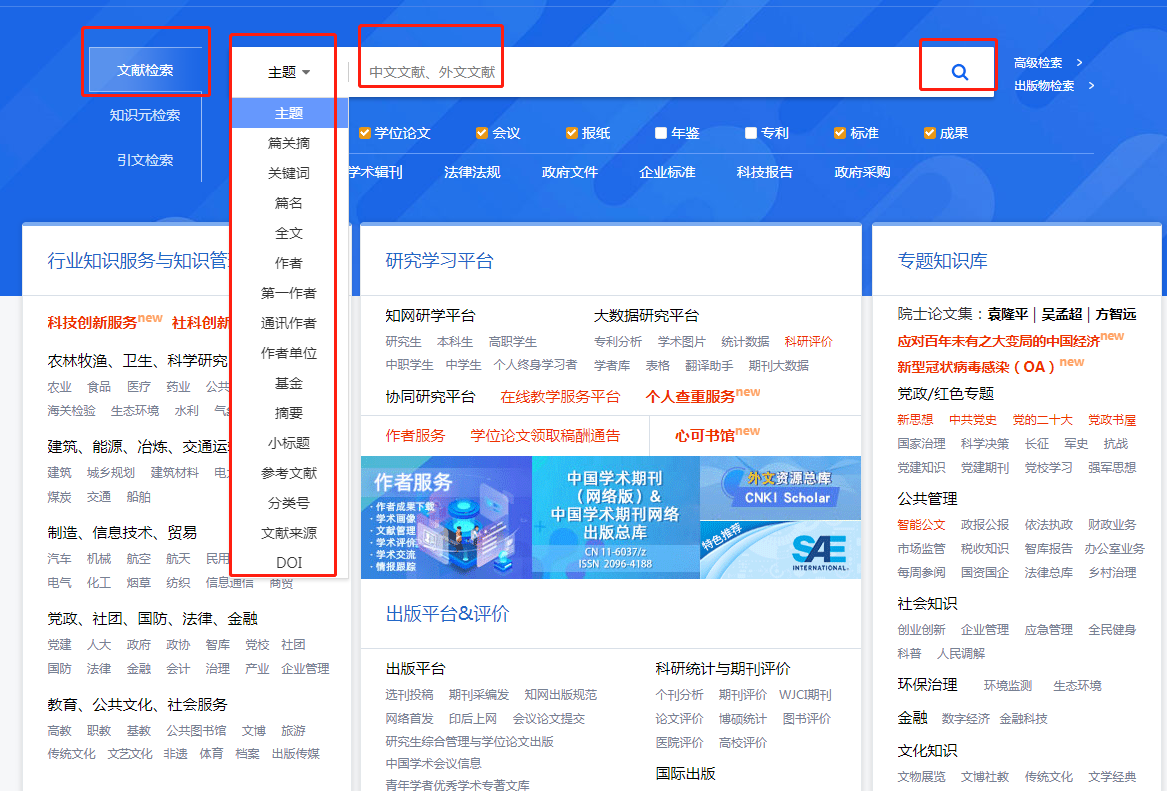Click 党的二十大 topic link

[x=1042, y=420]
